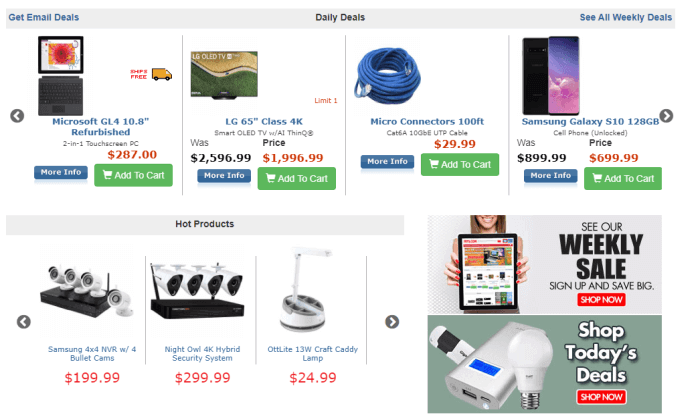
Task: Open Night Owl 4K Hybrid Security System link
Action: 202,354
